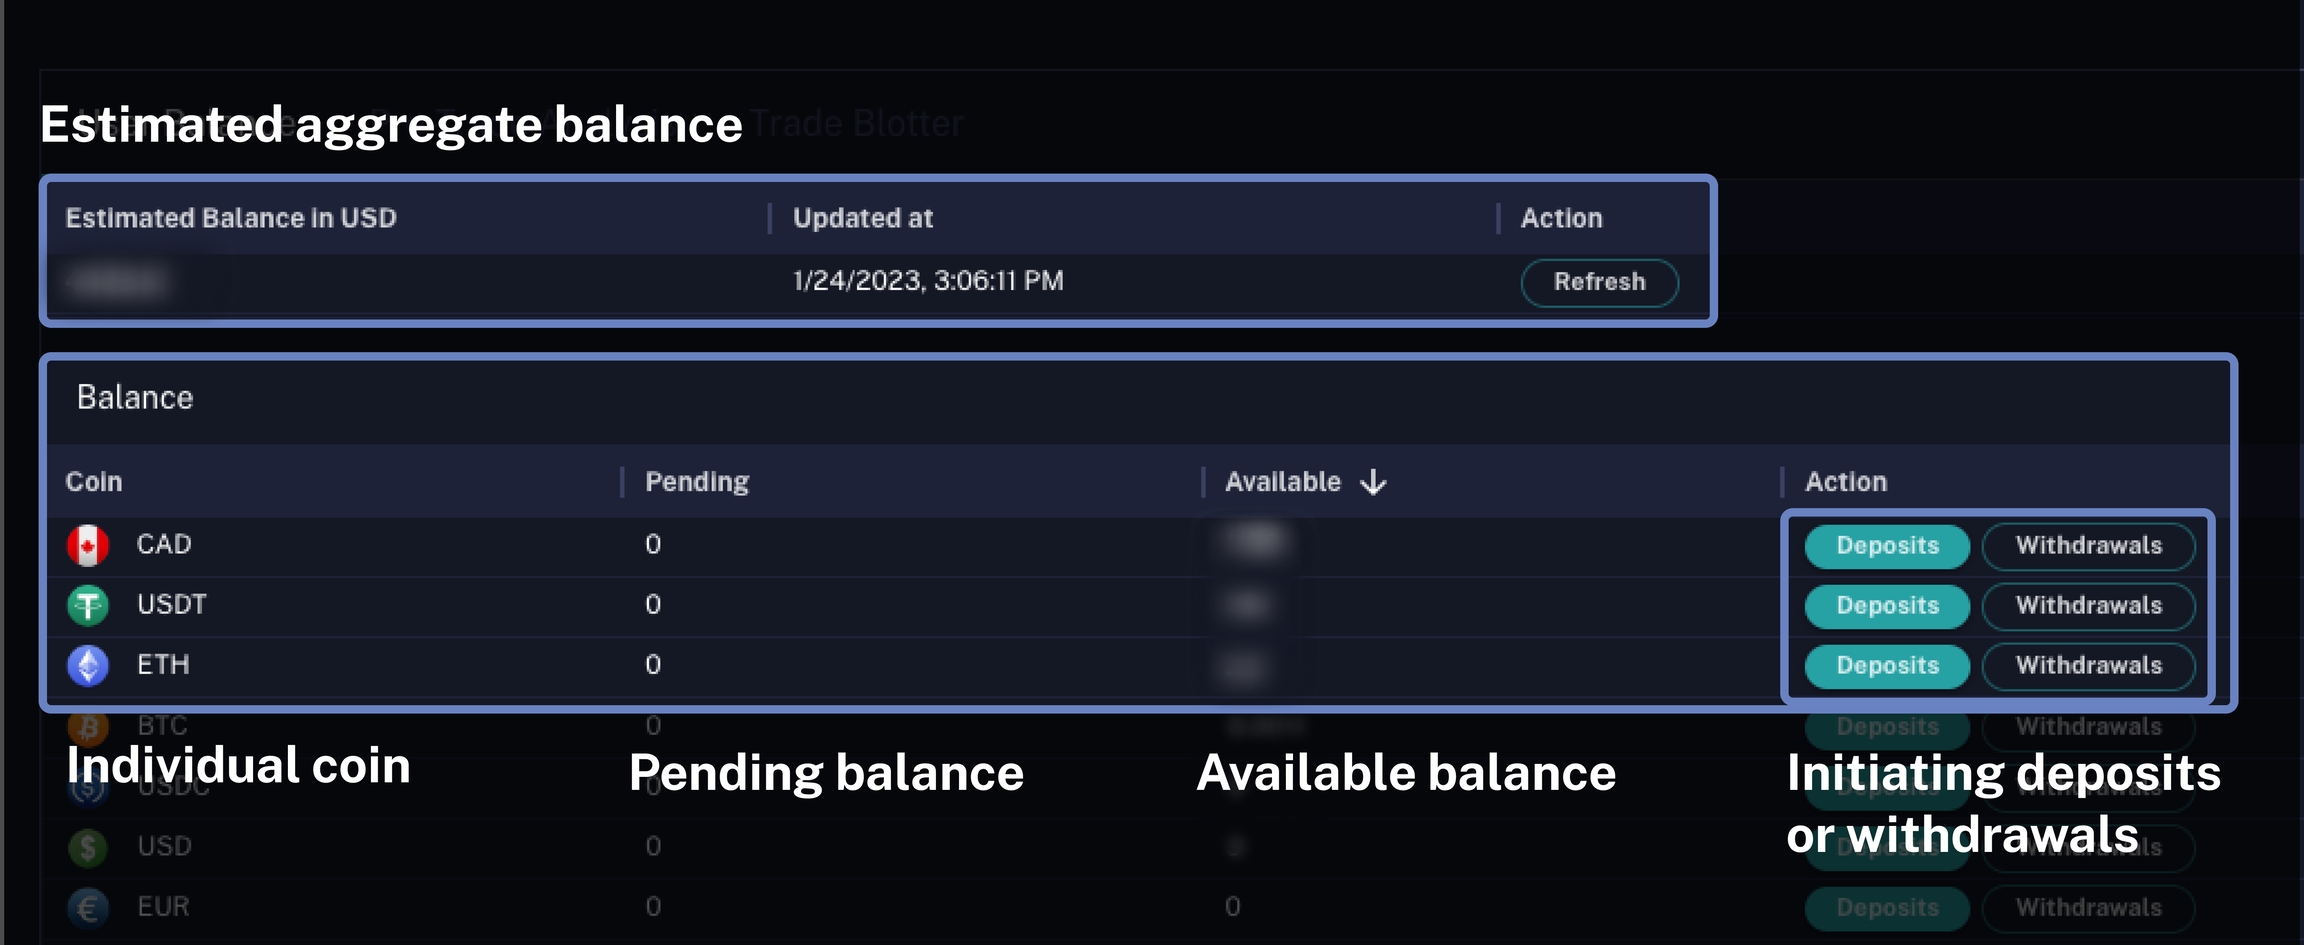Click the USDT Tether coin icon
The height and width of the screenshot is (945, 2304).
[x=88, y=605]
